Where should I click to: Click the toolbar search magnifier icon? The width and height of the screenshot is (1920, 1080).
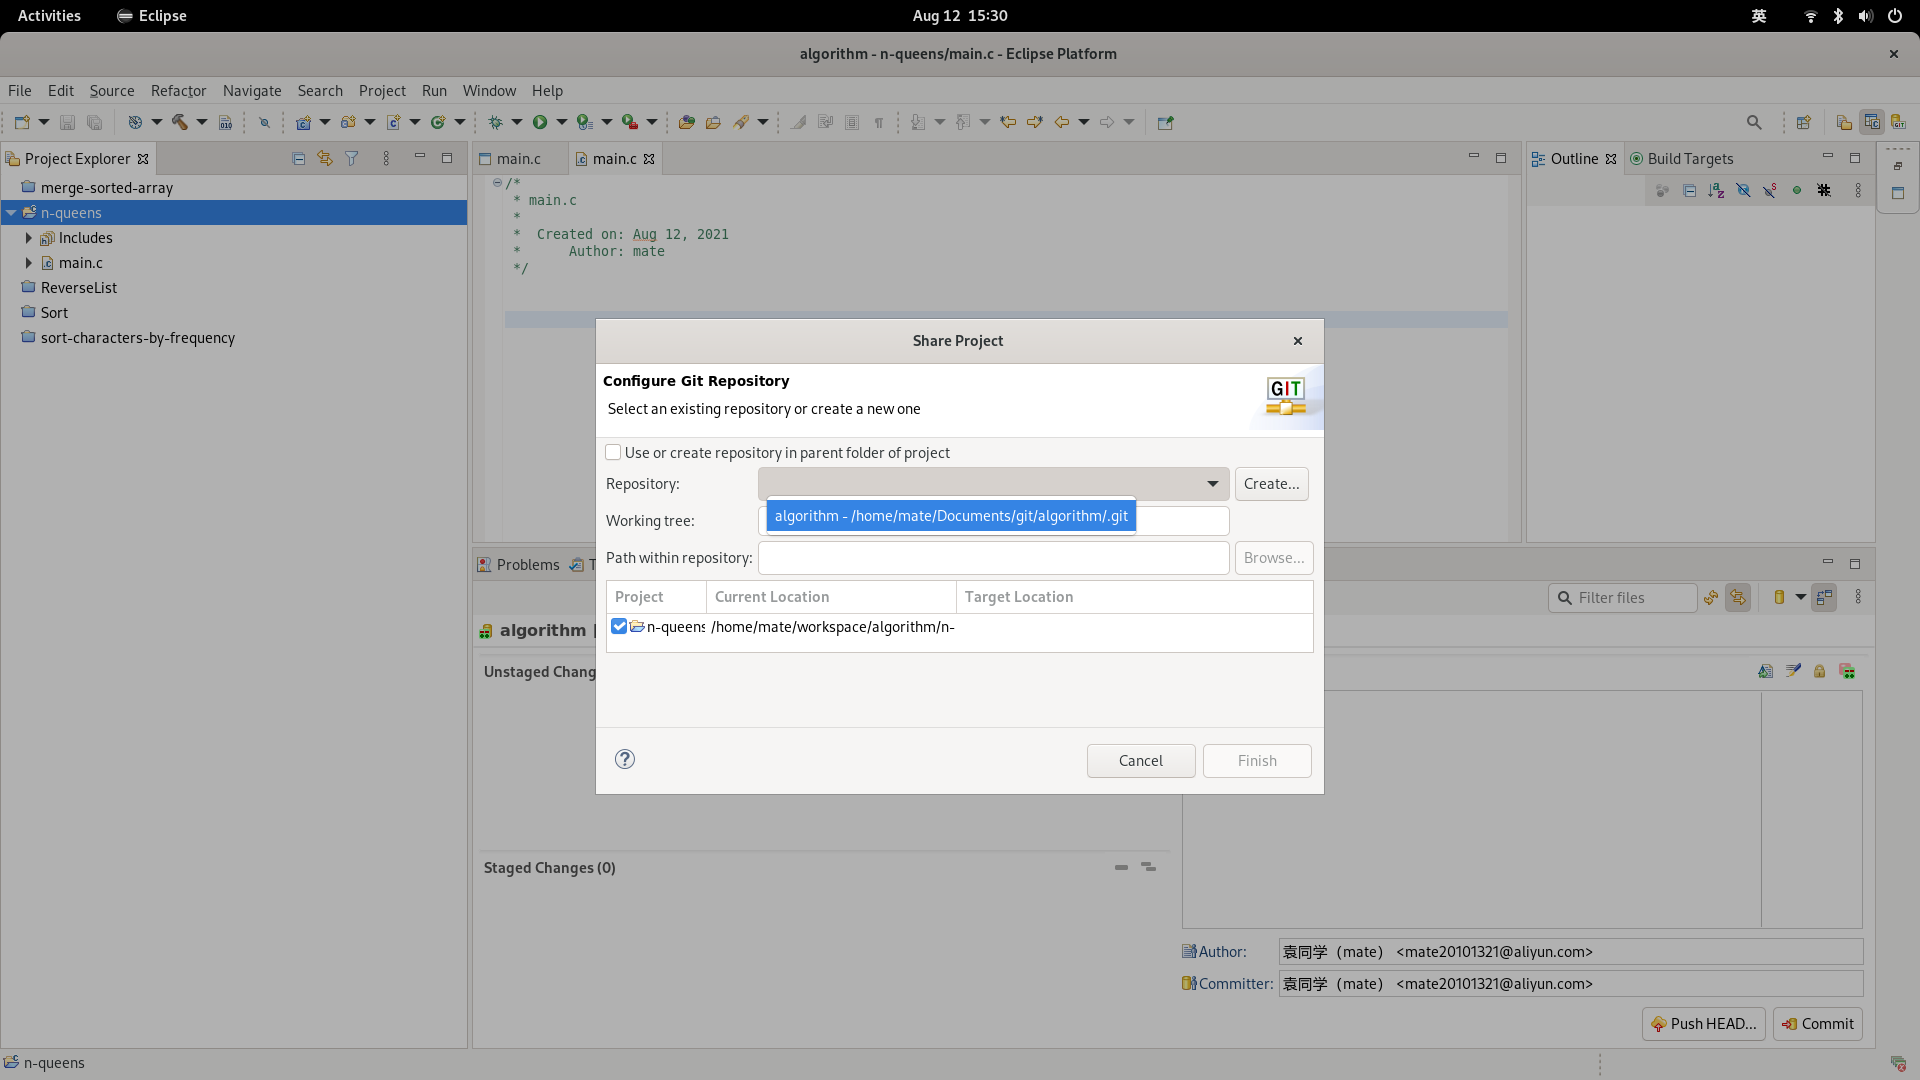point(1754,122)
